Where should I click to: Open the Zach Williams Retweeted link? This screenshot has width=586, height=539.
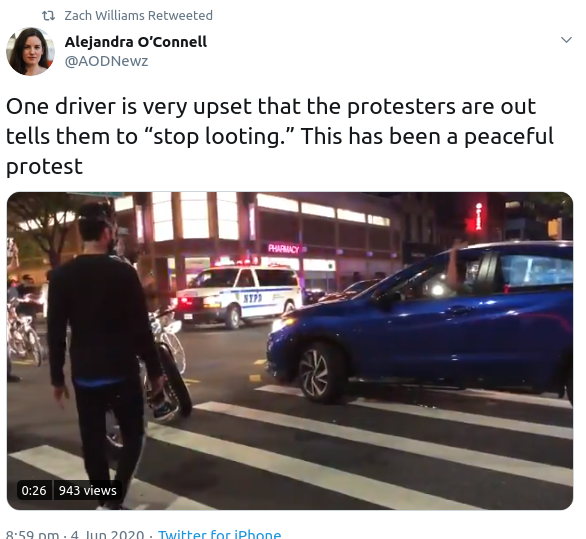coord(138,16)
